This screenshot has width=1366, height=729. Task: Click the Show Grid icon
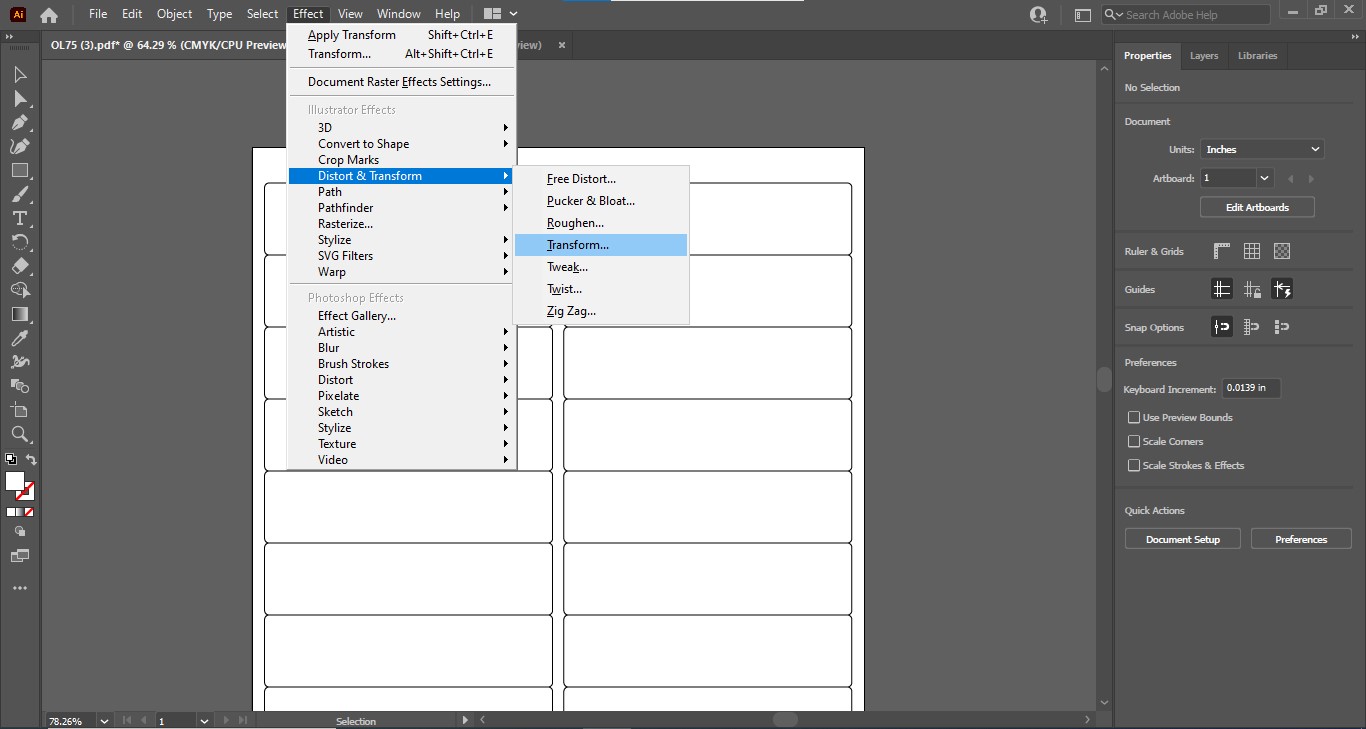tap(1252, 251)
